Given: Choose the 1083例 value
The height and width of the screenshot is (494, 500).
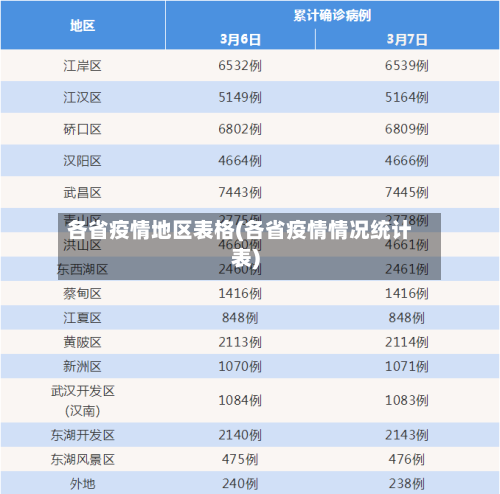Looking at the screenshot, I should (407, 401).
